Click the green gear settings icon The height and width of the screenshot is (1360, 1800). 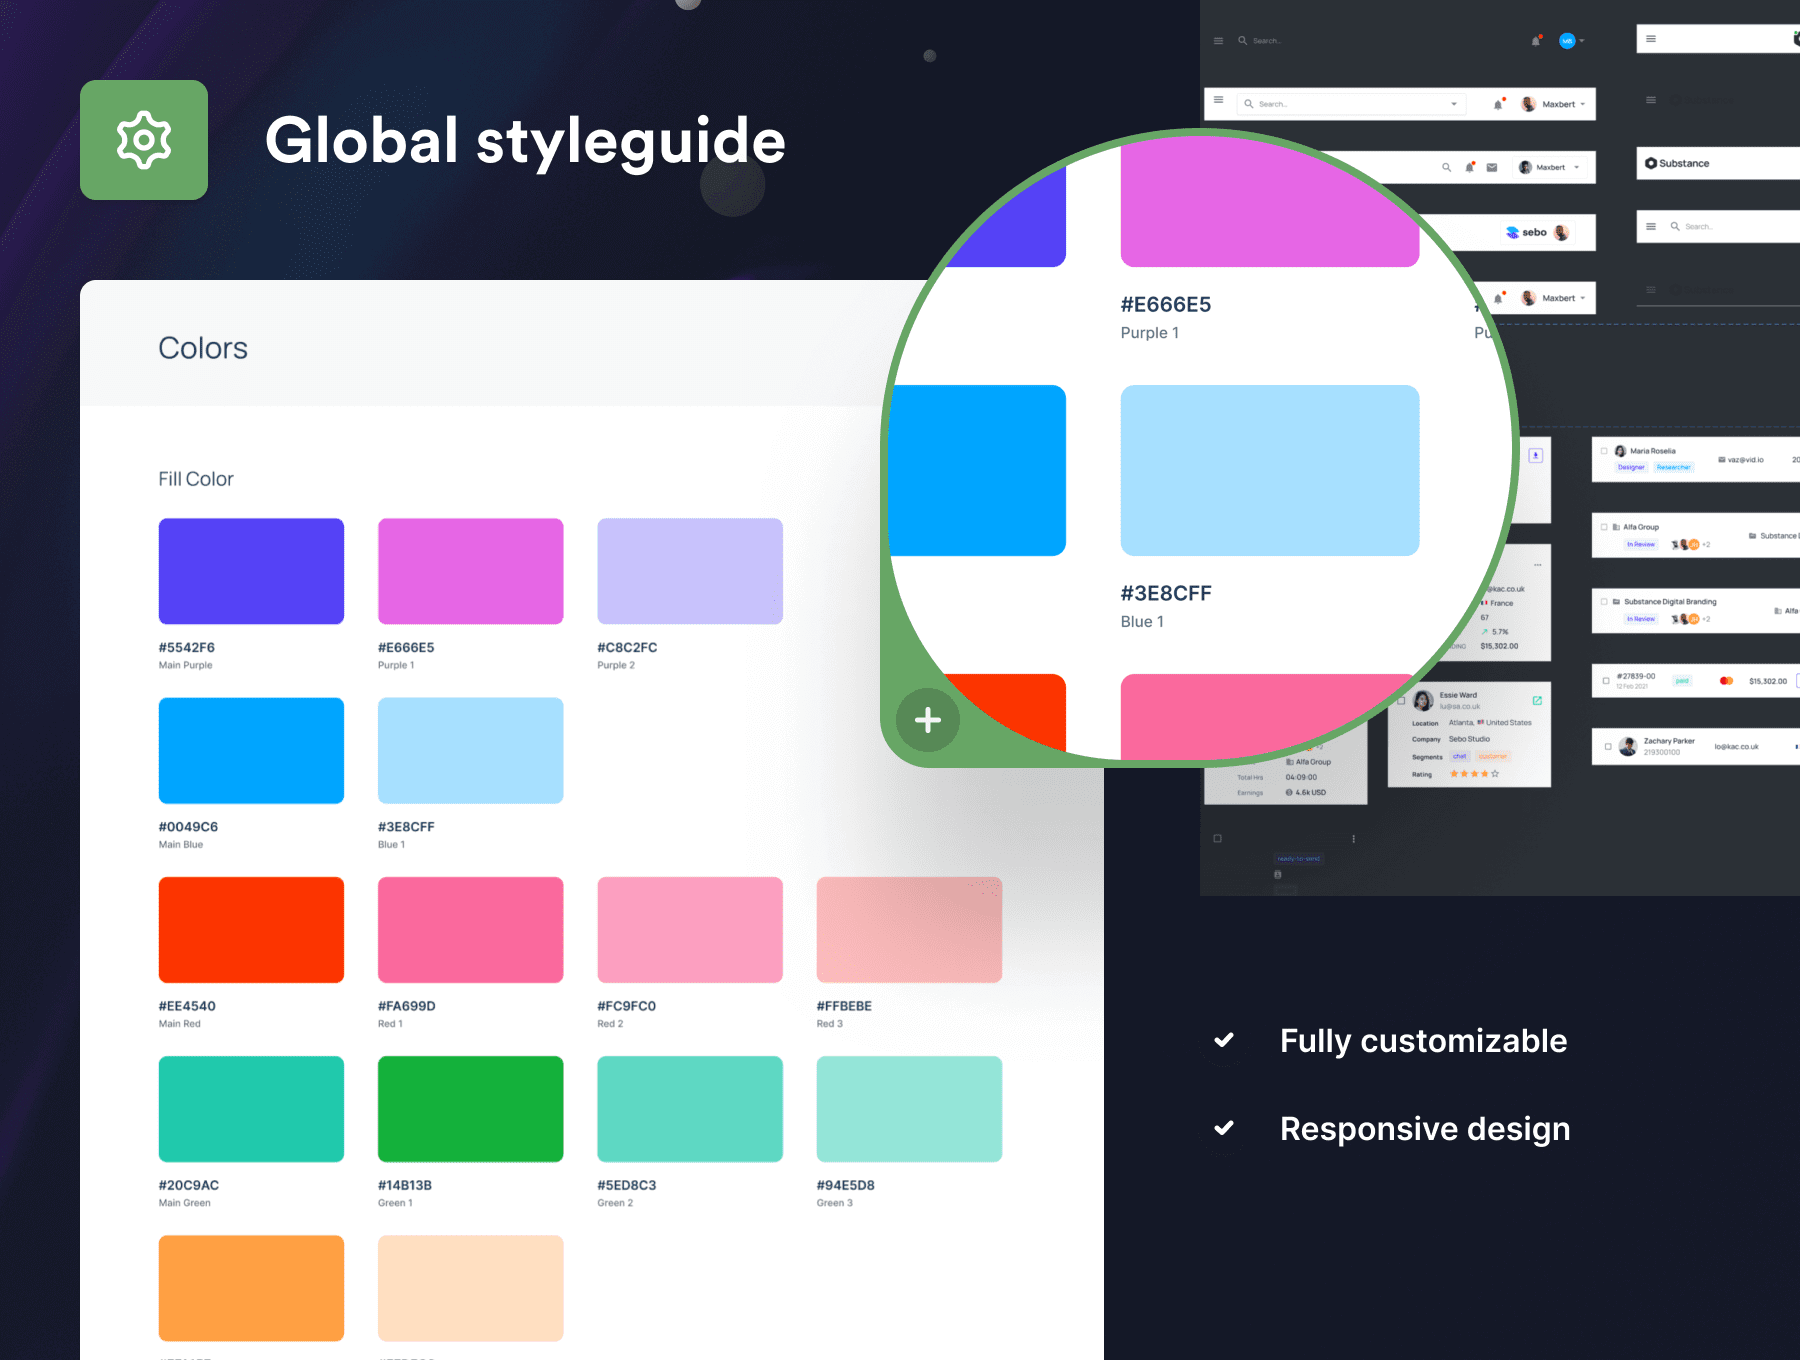pyautogui.click(x=144, y=140)
